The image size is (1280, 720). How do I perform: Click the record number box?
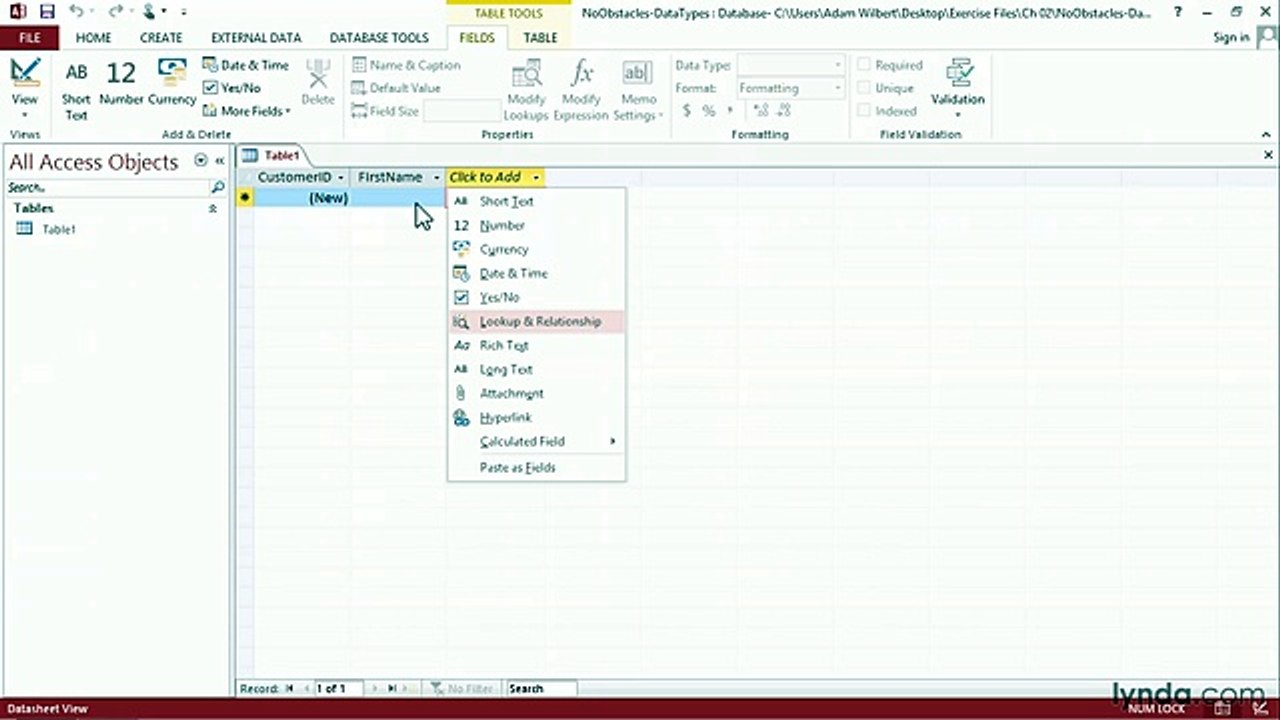click(338, 688)
